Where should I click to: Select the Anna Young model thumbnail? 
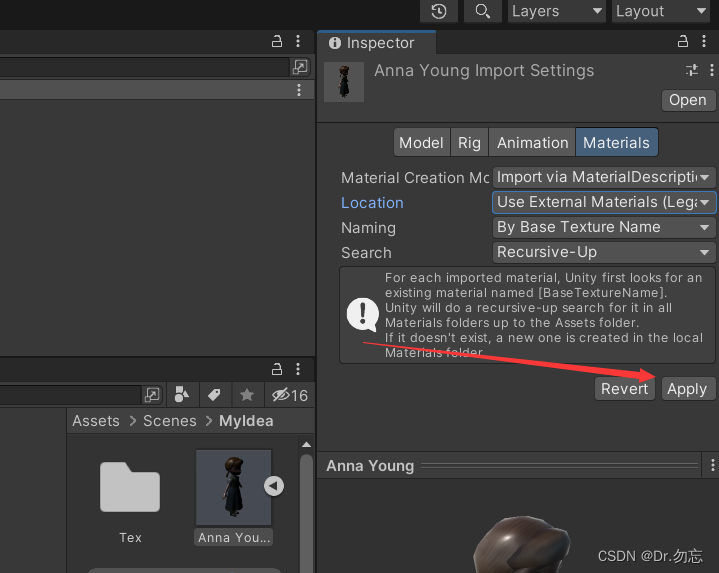tap(234, 487)
